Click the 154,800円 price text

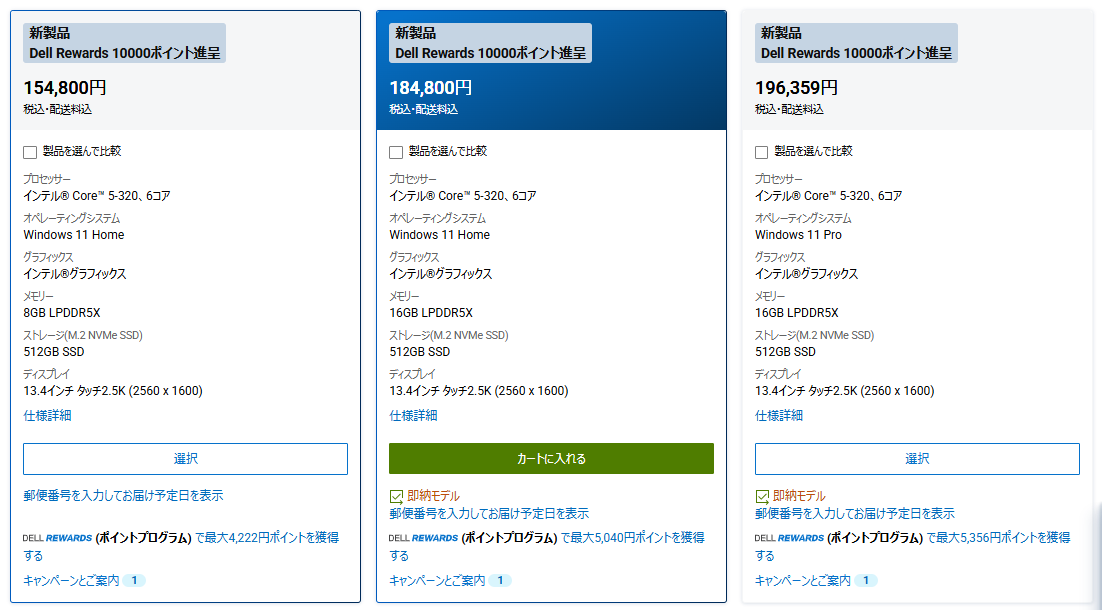pyautogui.click(x=65, y=88)
